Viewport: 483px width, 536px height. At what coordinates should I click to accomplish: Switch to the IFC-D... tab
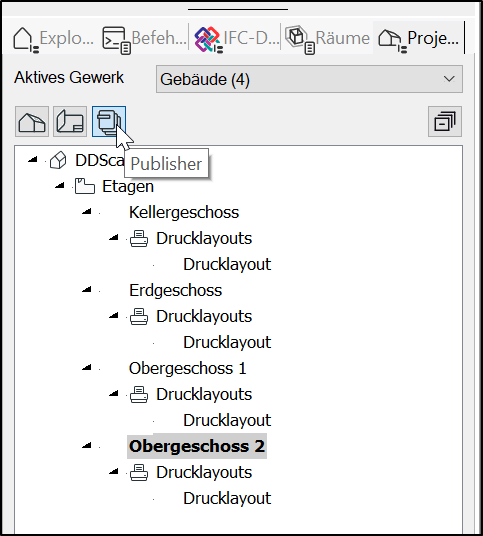pos(236,38)
